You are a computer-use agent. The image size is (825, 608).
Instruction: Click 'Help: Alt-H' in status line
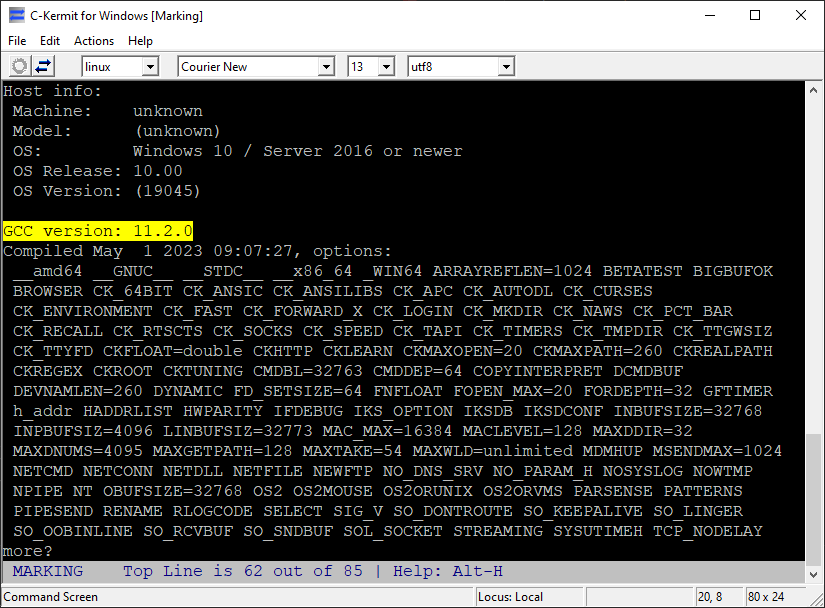[x=448, y=571]
